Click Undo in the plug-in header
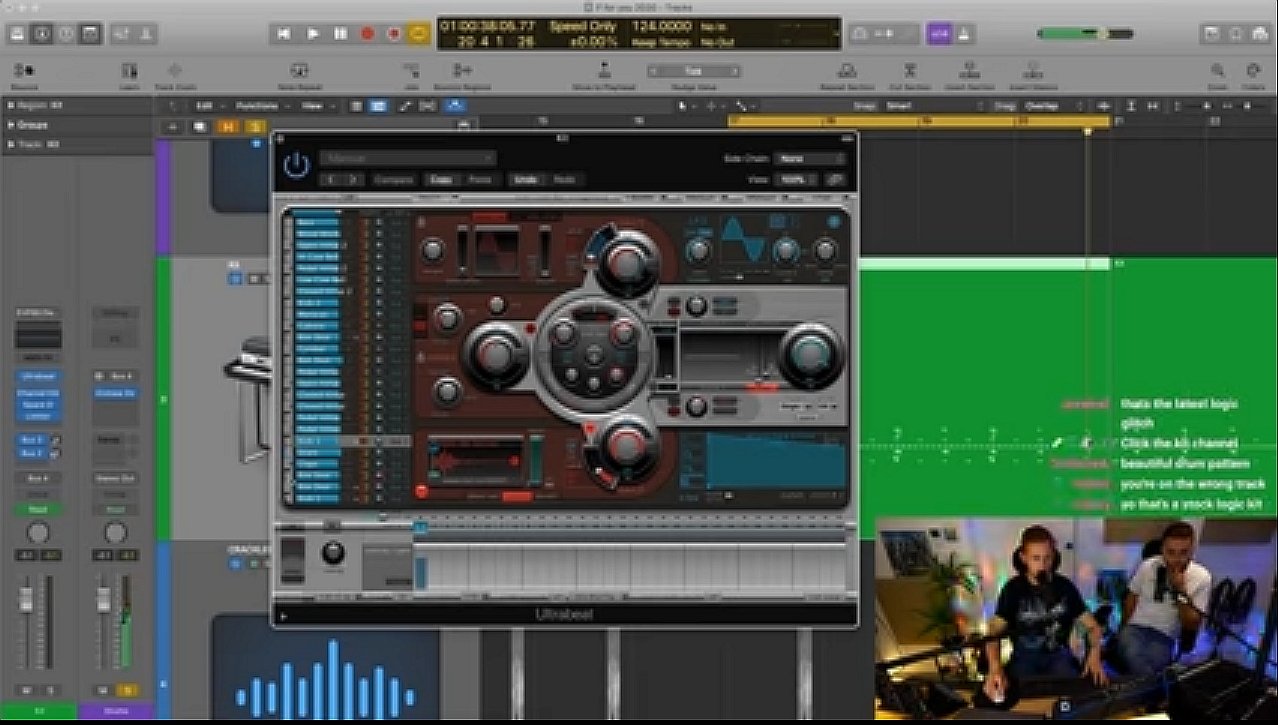 tap(525, 180)
